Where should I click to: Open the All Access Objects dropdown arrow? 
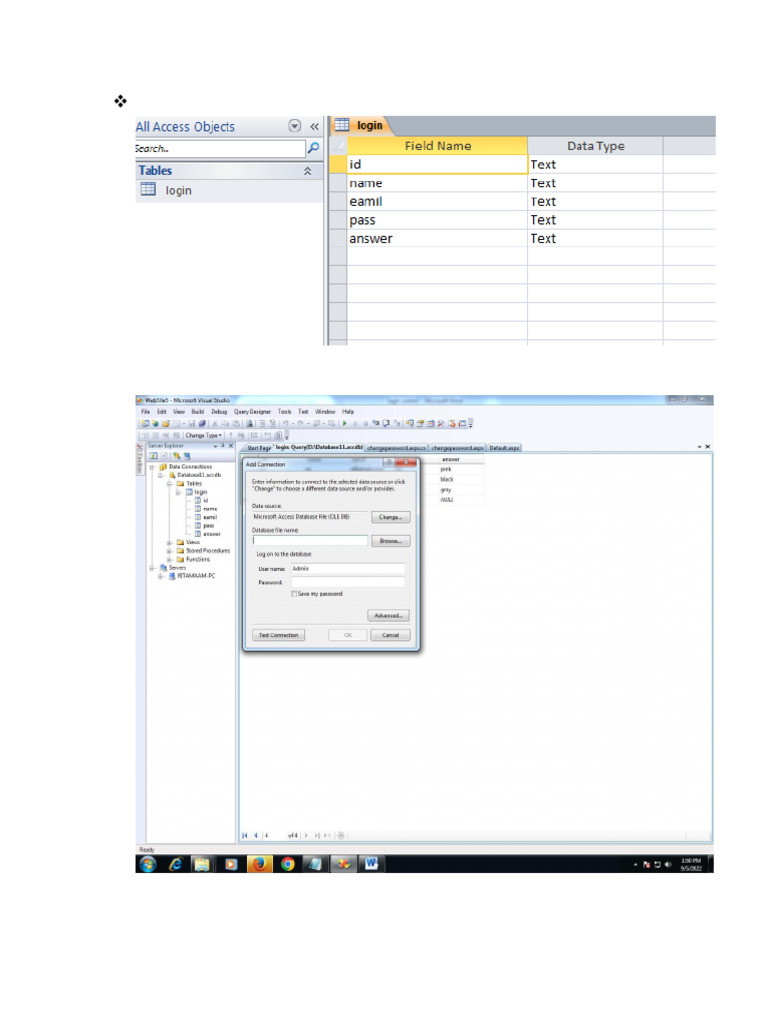(x=294, y=127)
